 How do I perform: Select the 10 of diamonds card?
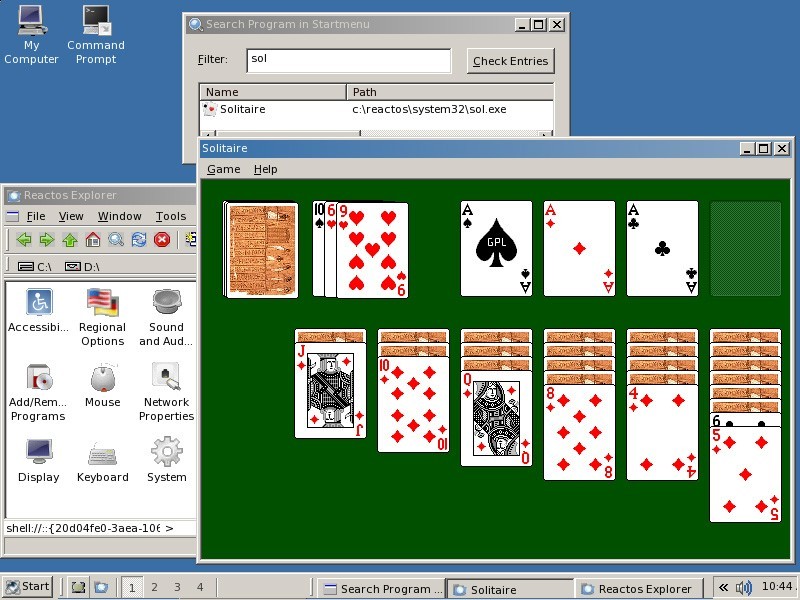pyautogui.click(x=413, y=404)
